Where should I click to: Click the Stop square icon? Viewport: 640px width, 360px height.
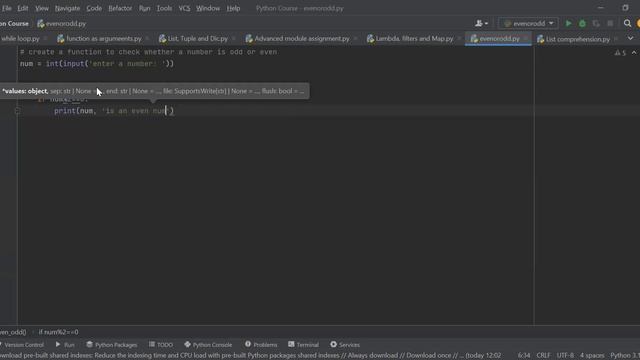(610, 24)
